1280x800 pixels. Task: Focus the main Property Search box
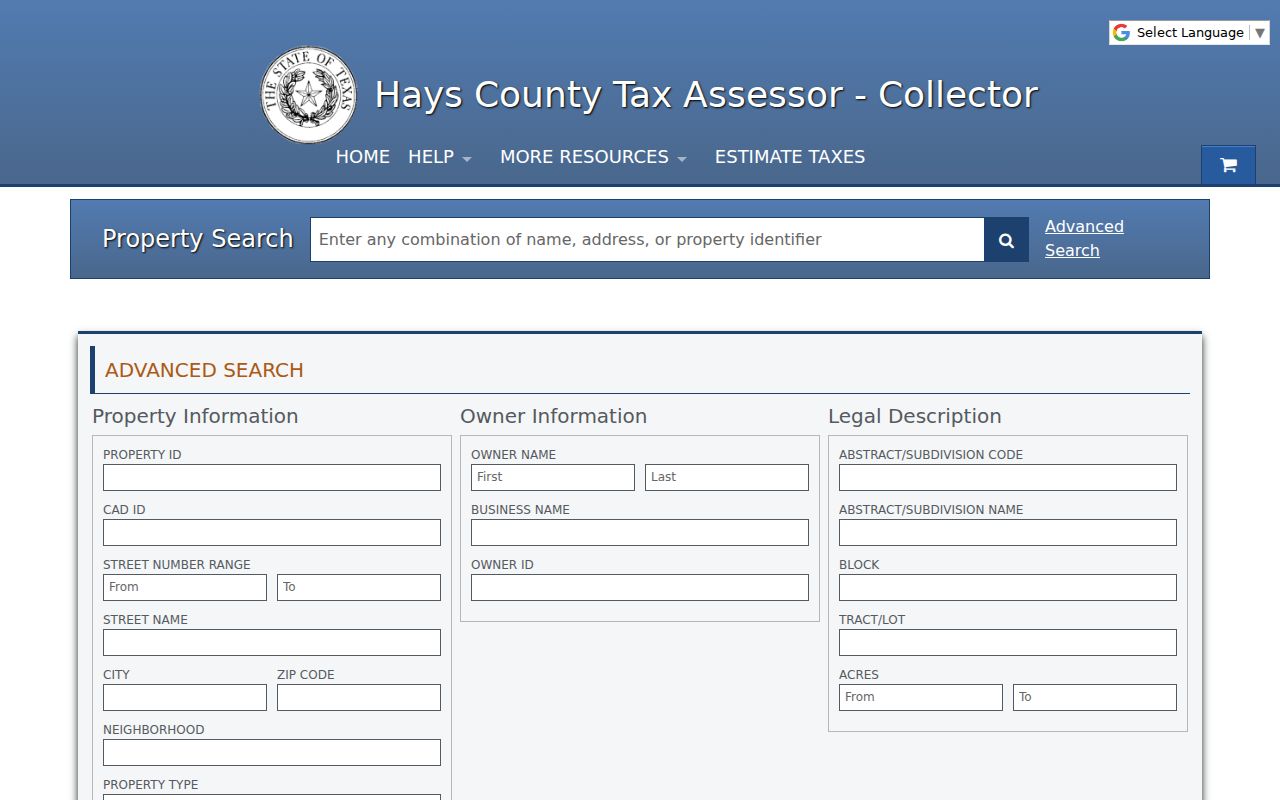coord(647,240)
